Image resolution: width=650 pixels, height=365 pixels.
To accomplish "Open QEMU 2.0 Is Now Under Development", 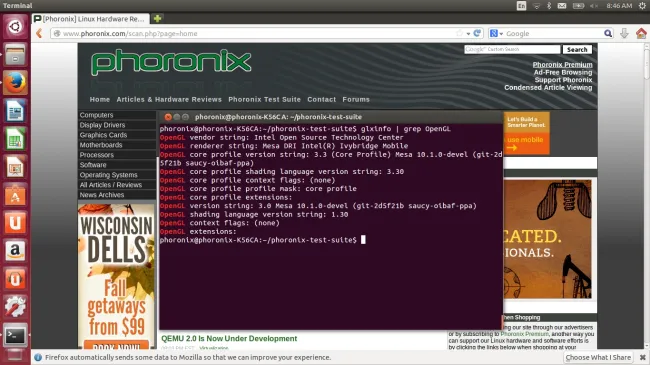I will [229, 338].
